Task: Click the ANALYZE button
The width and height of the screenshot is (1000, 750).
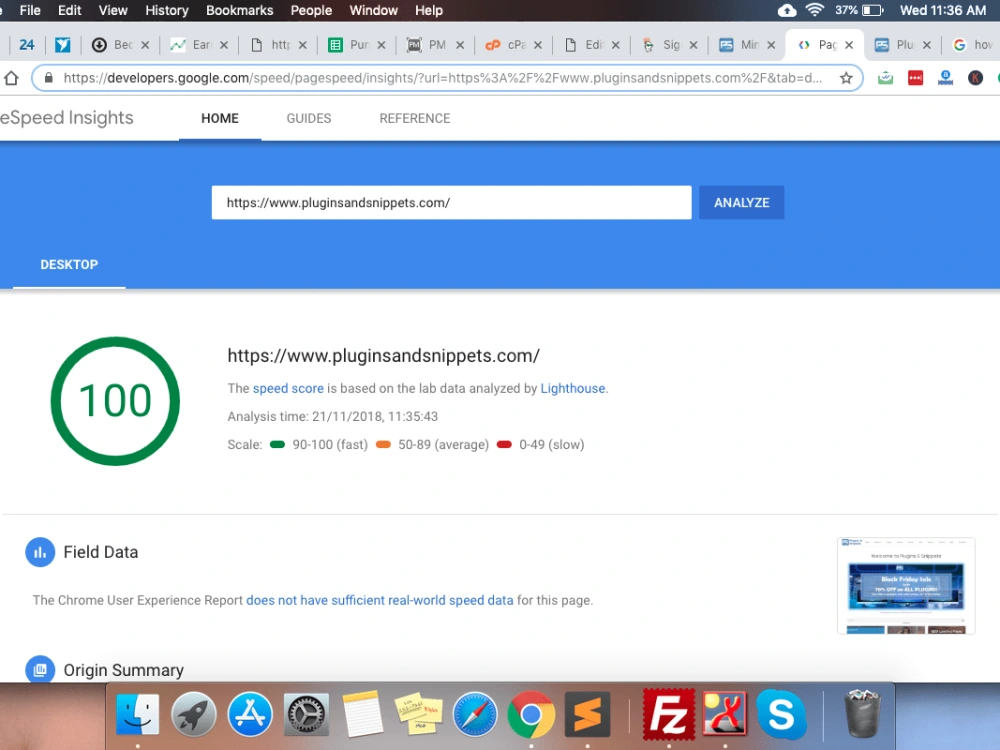Action: pos(741,203)
